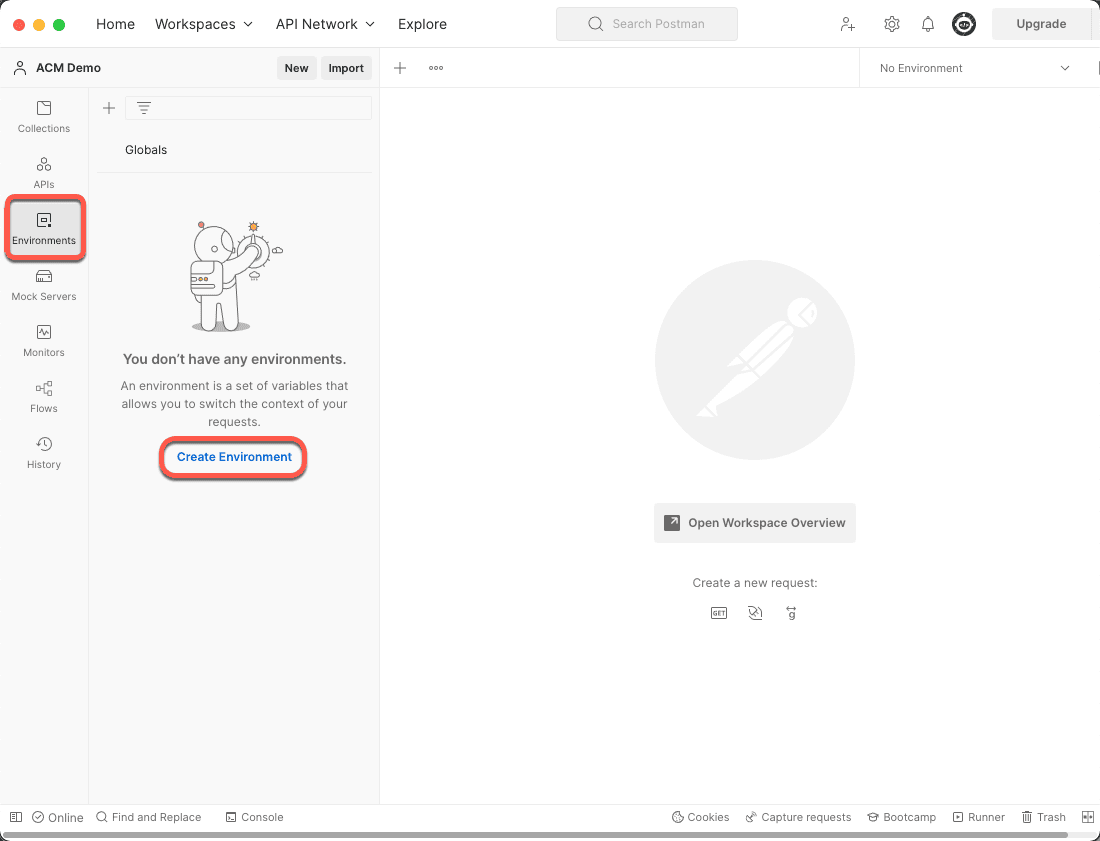Open the Cookies manager
Image resolution: width=1100 pixels, height=841 pixels.
coord(700,817)
